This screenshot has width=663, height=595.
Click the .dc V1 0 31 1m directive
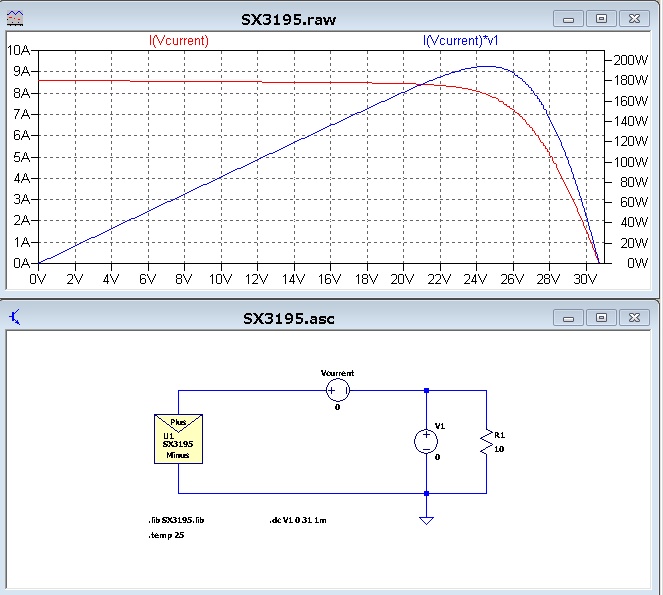298,520
